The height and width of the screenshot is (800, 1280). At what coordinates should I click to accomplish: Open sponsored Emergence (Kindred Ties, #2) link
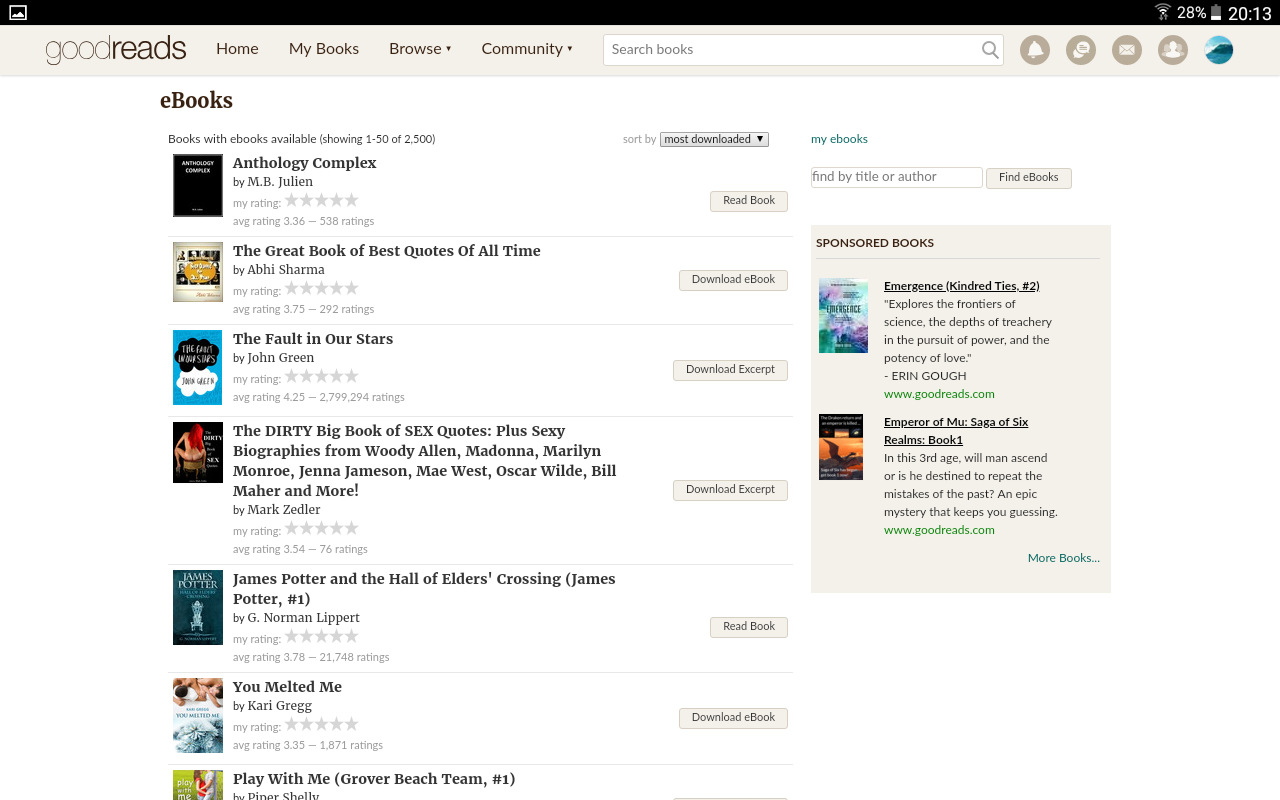962,286
